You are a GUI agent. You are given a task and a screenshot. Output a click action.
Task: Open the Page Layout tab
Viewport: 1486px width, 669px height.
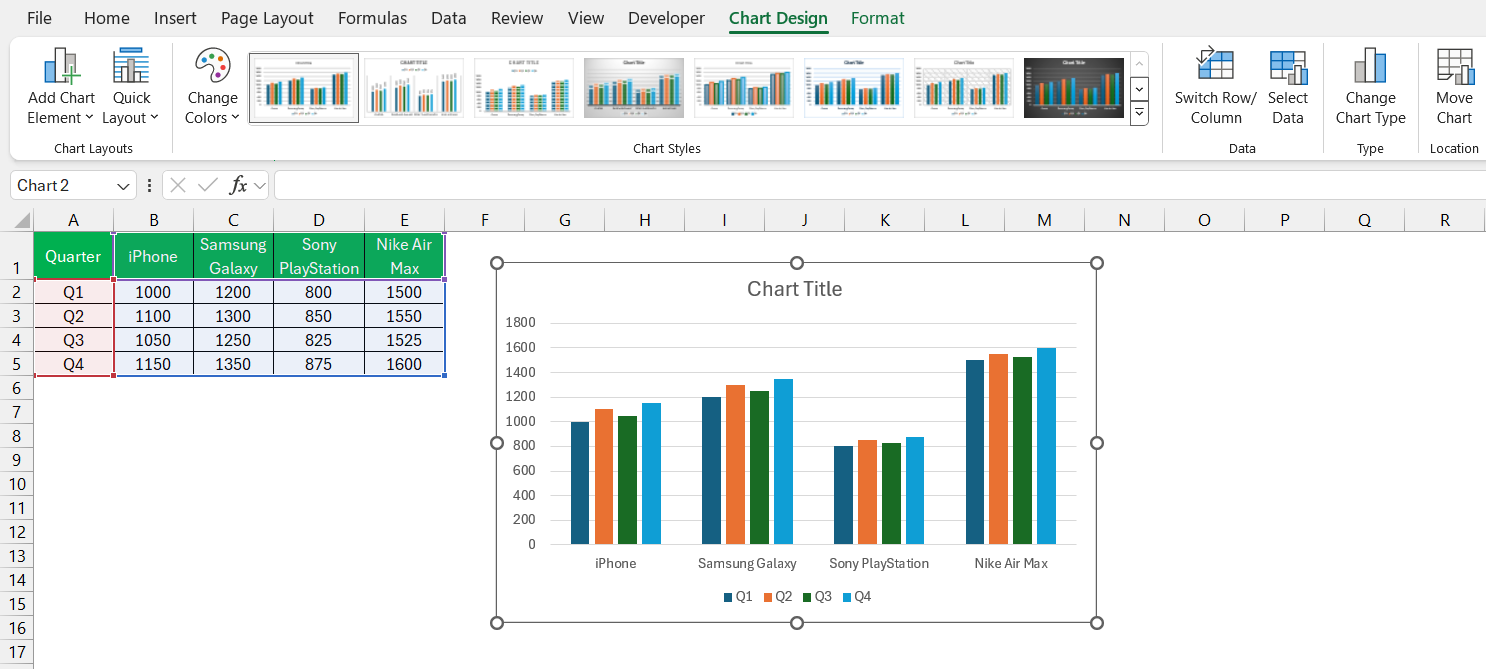(267, 18)
